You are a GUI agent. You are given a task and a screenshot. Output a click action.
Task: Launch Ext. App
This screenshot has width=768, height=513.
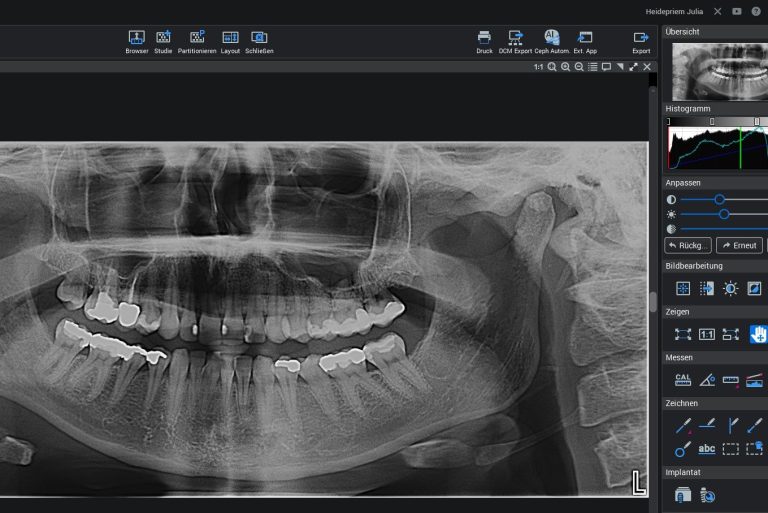pyautogui.click(x=585, y=42)
